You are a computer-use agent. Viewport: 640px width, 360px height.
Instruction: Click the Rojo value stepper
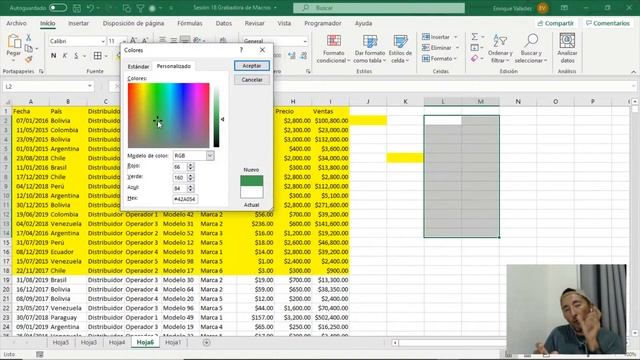coord(190,167)
